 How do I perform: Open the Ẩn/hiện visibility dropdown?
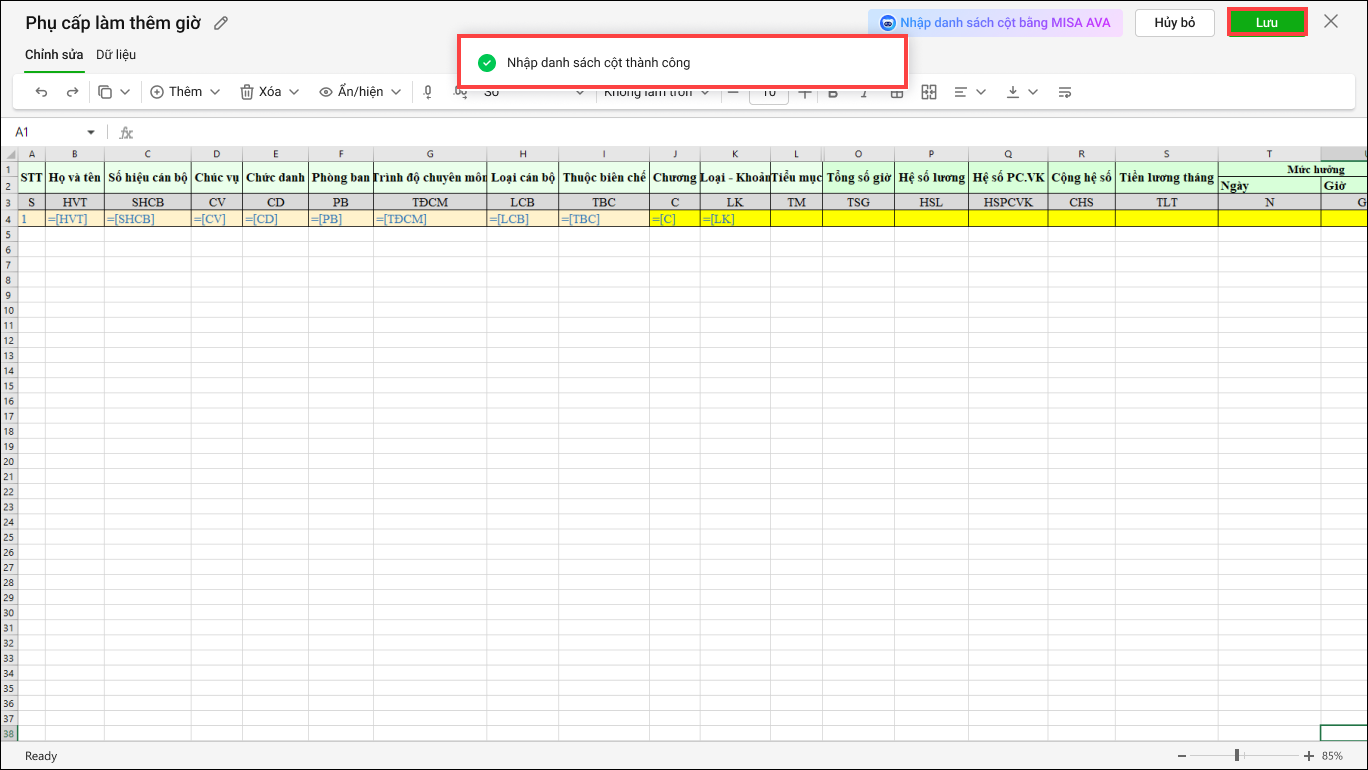(360, 92)
